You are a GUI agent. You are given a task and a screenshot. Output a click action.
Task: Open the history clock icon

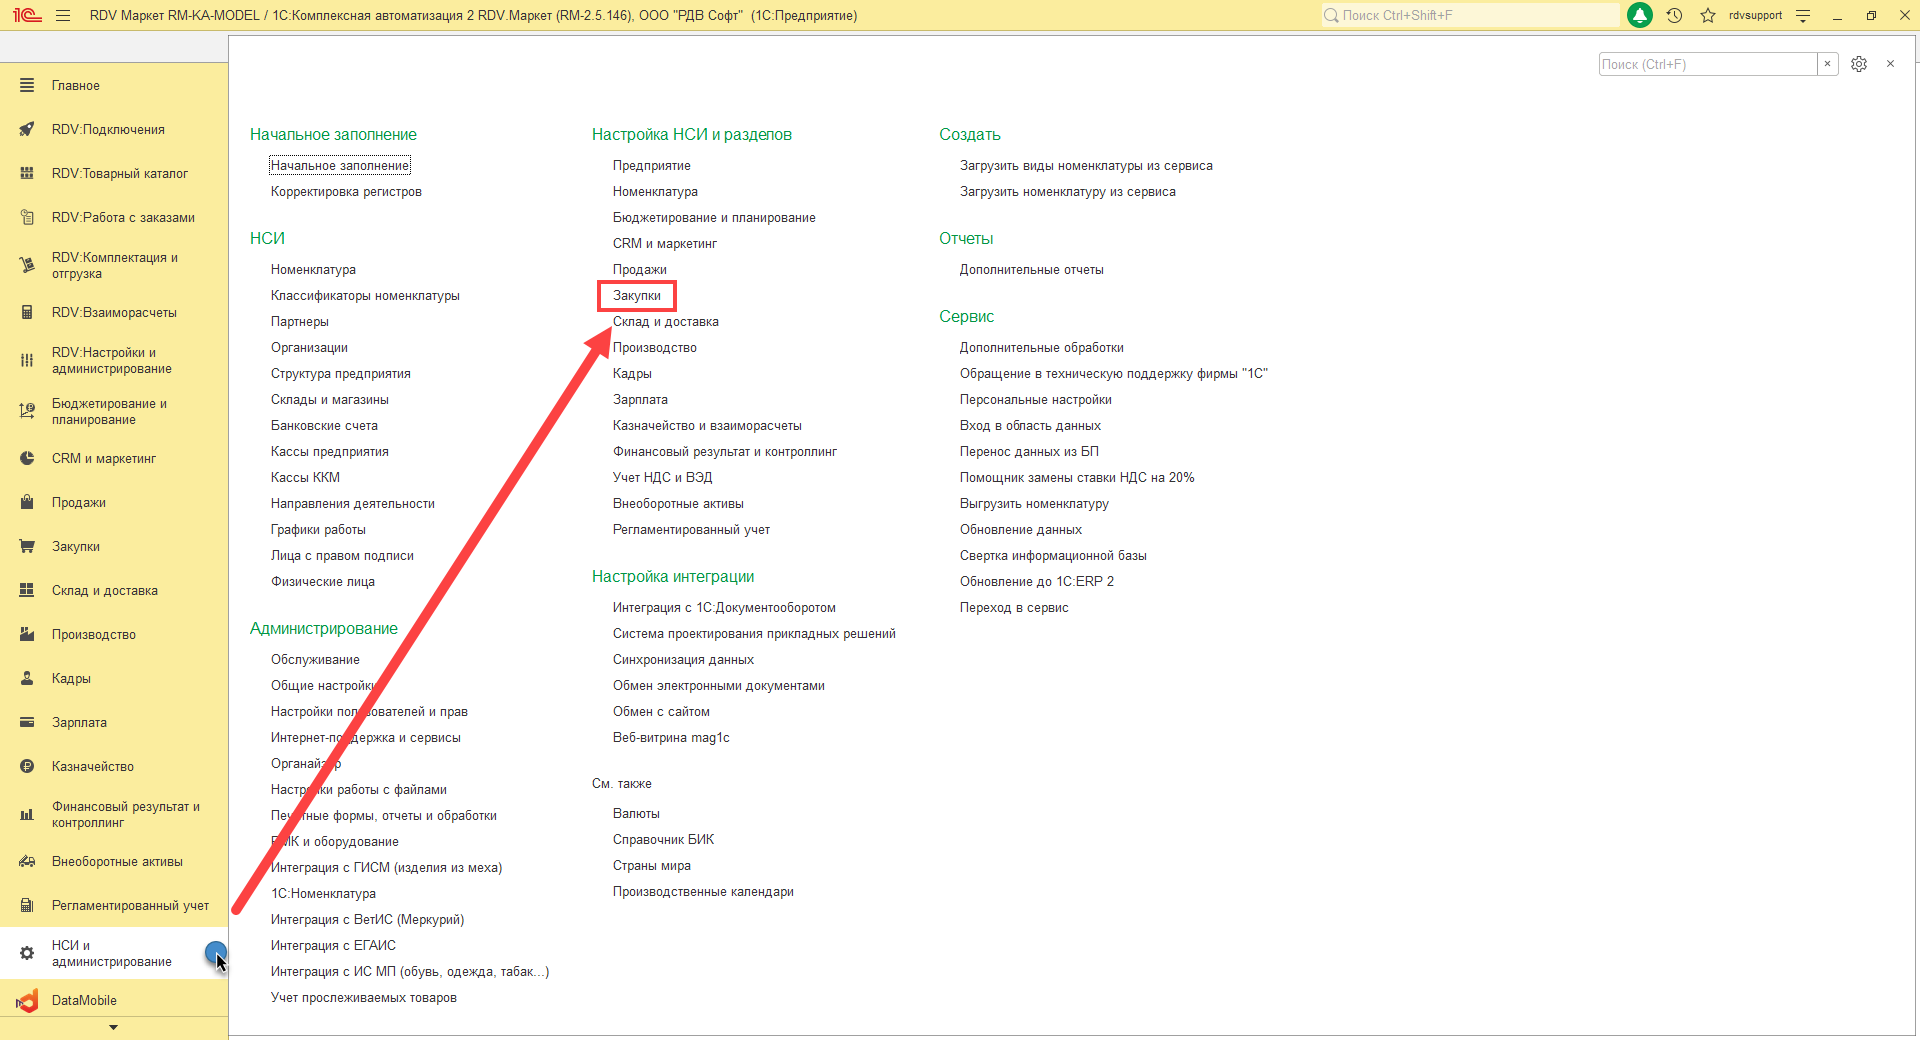pos(1675,15)
